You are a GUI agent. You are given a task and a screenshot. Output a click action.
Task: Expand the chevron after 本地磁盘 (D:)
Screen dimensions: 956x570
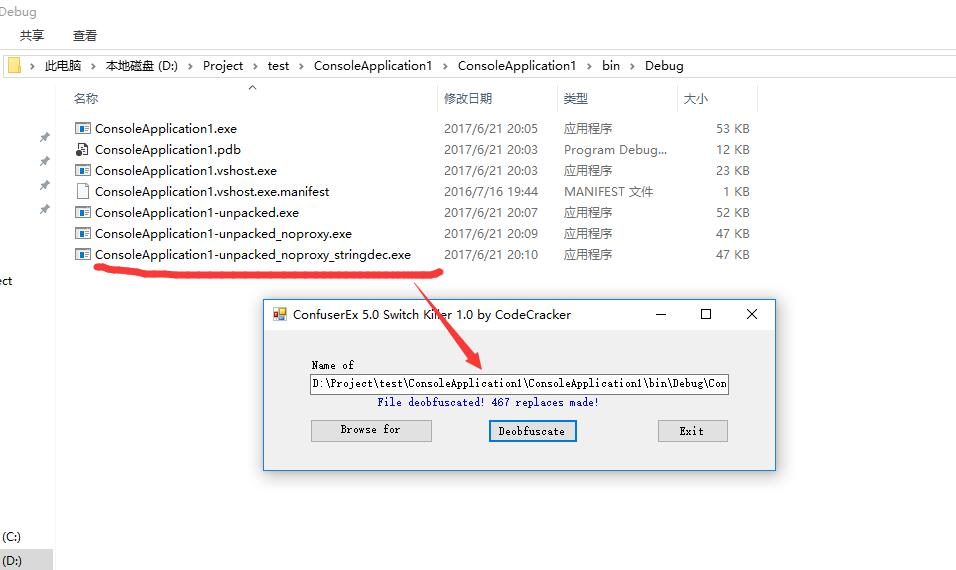coord(190,66)
